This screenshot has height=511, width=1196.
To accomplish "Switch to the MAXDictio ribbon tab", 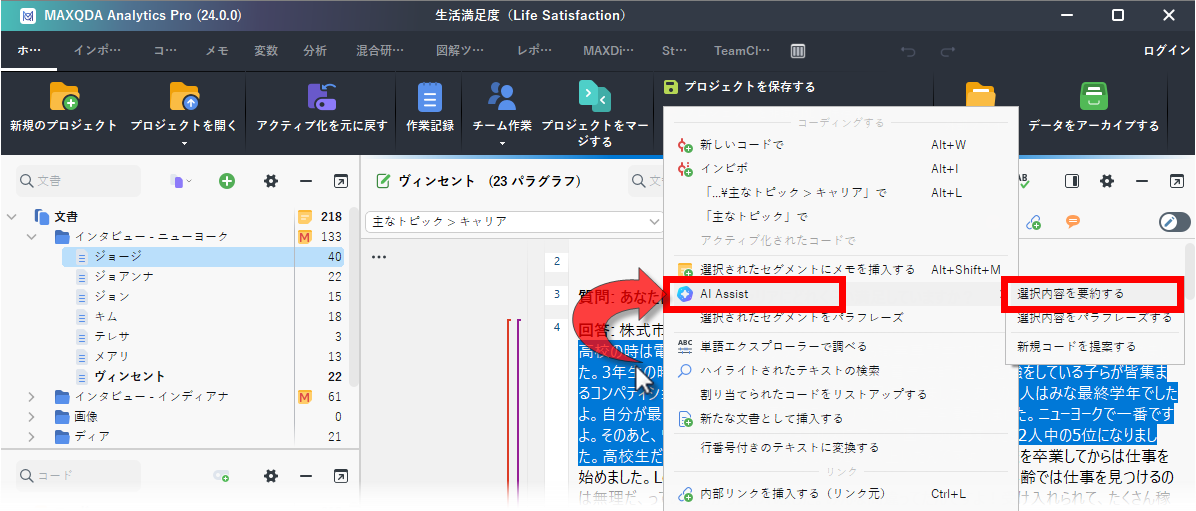I will 608,51.
